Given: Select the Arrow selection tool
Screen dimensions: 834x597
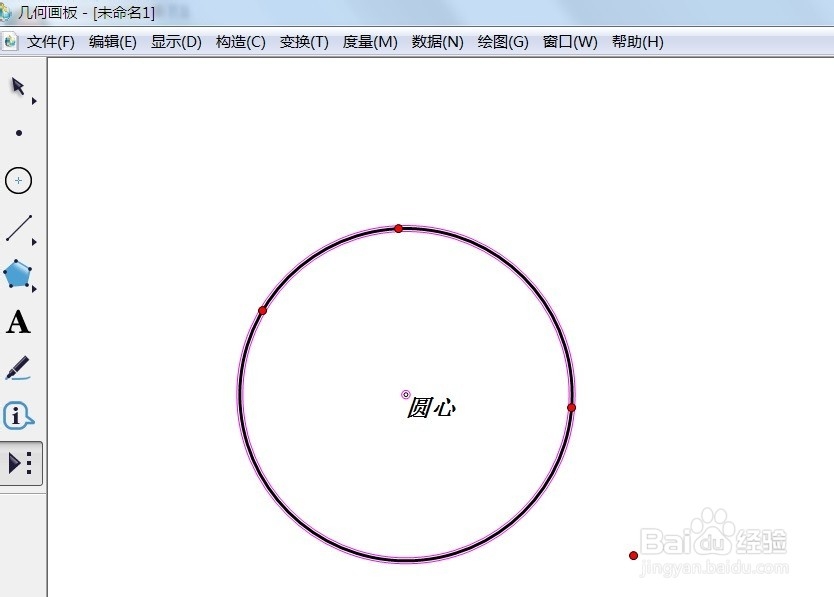Looking at the screenshot, I should (x=18, y=86).
